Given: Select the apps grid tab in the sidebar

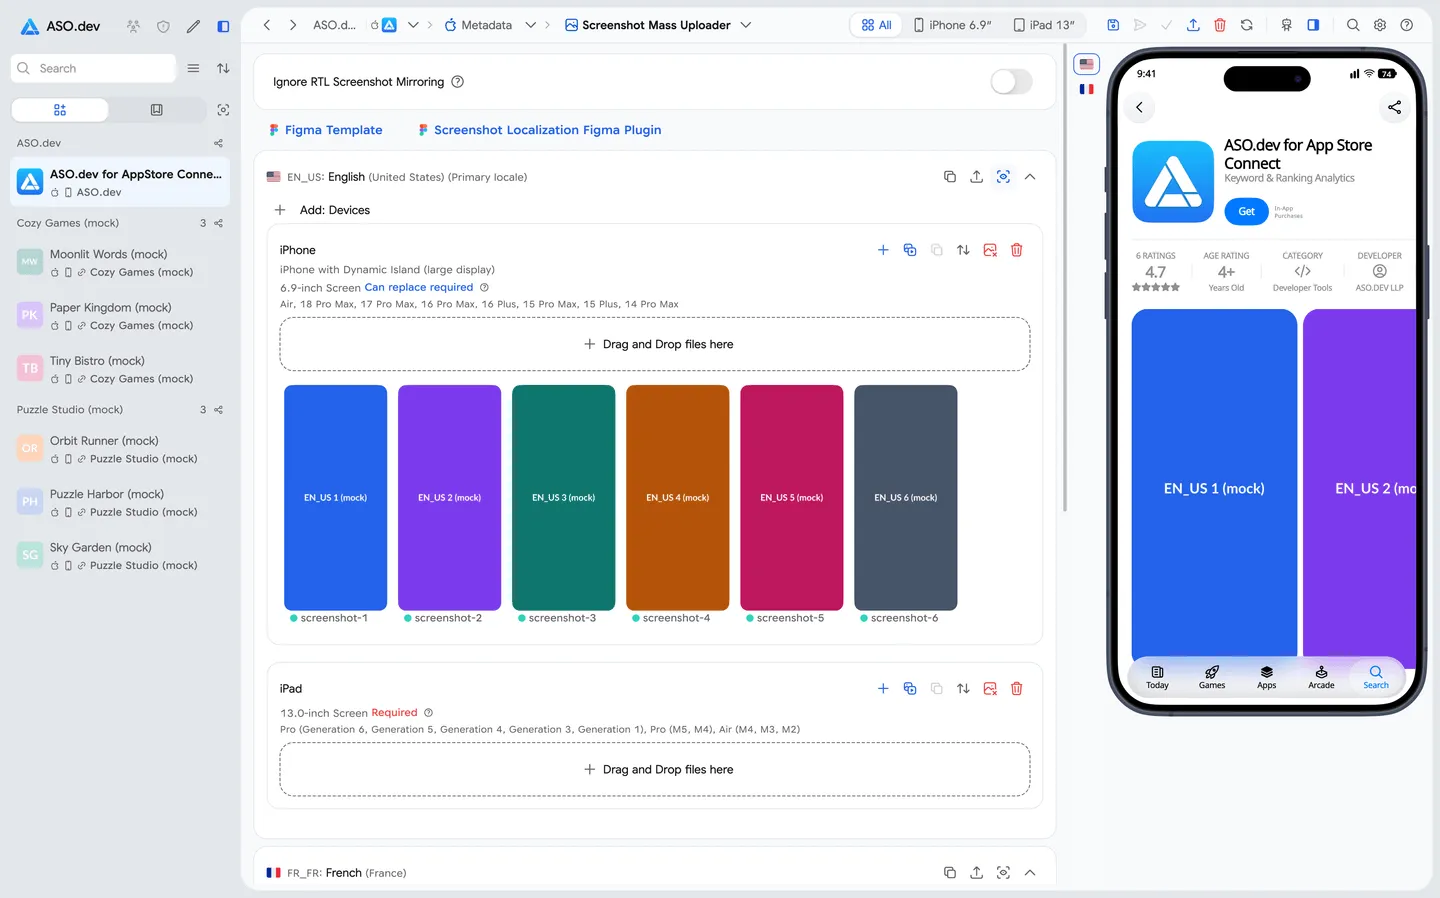Looking at the screenshot, I should point(60,110).
